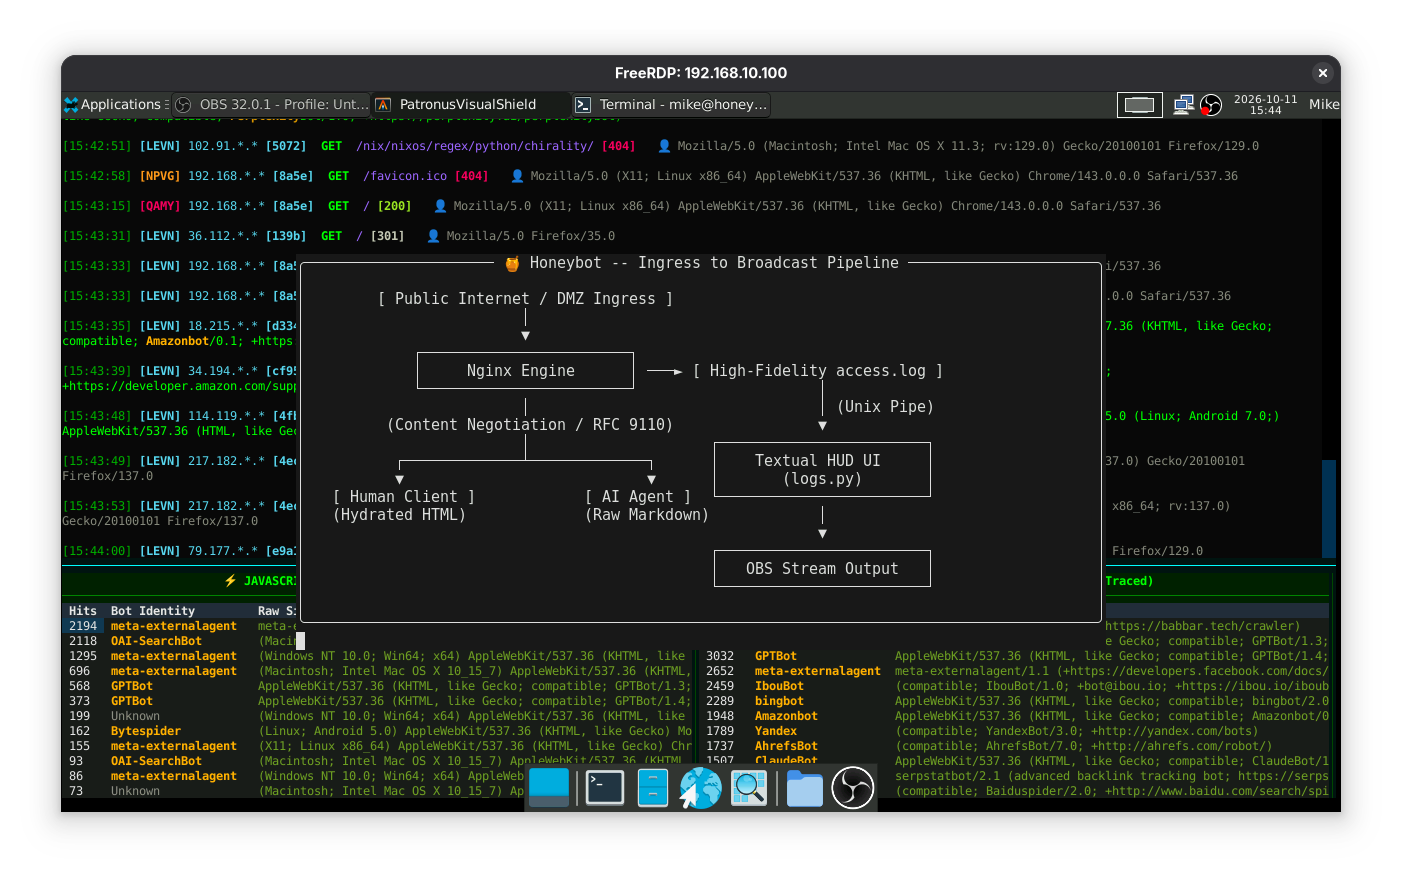
Task: Select the 568 GPTBot row
Action: 378,686
